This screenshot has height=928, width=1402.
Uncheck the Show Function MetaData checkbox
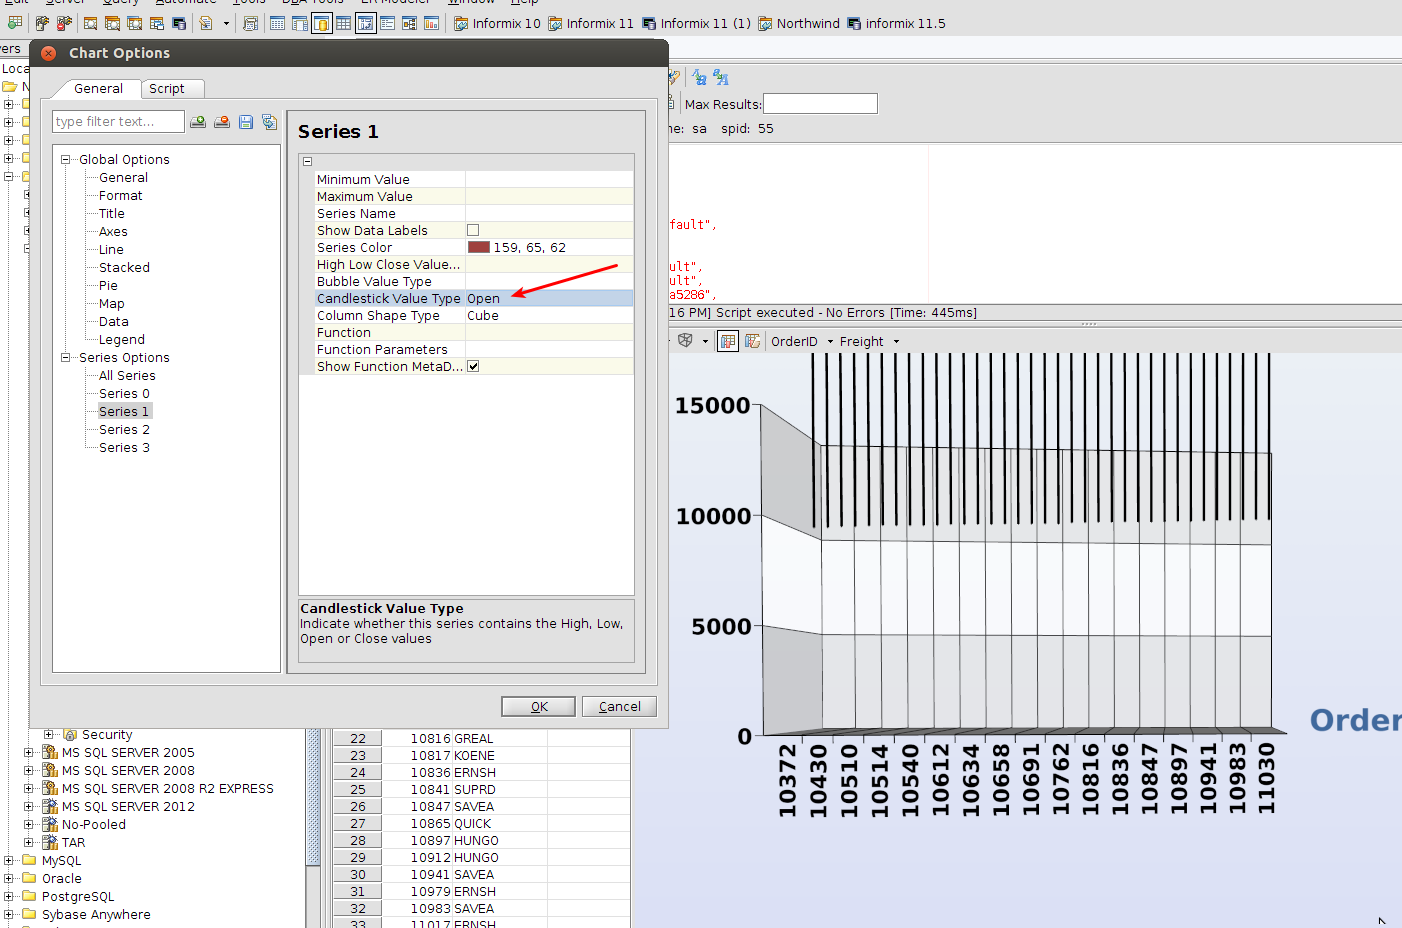coord(473,366)
